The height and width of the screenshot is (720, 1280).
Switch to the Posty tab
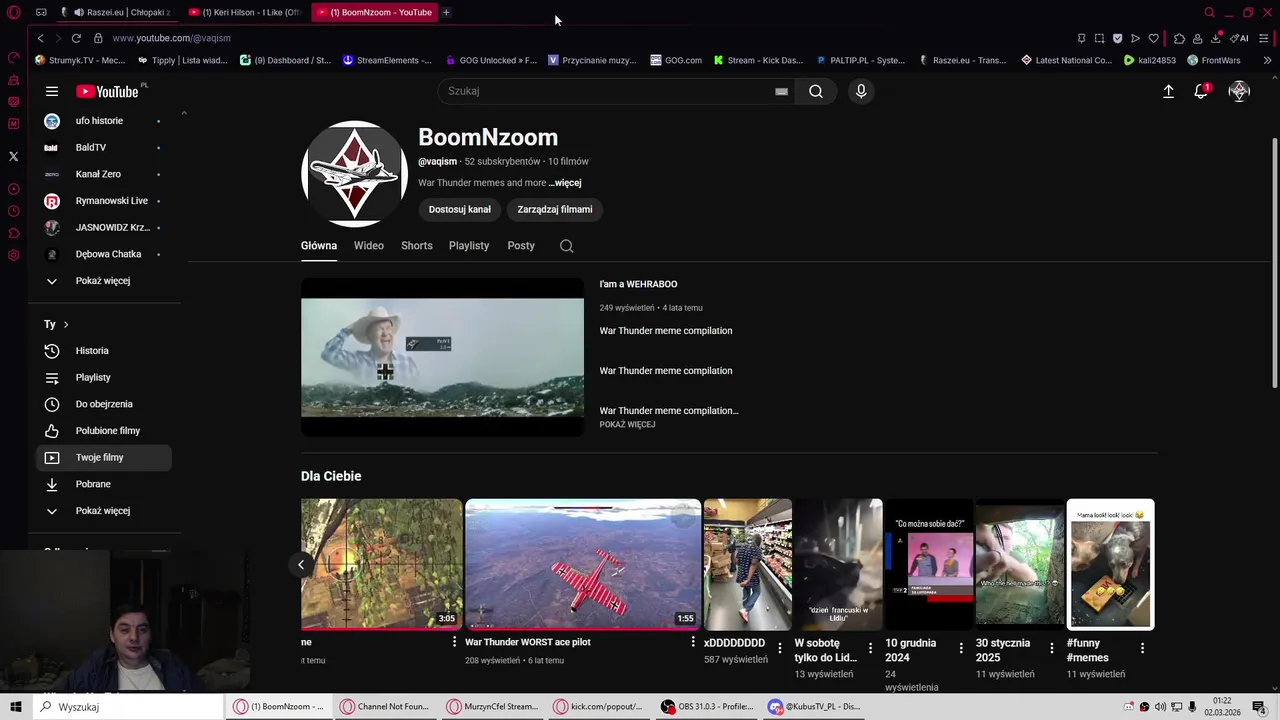tap(521, 246)
